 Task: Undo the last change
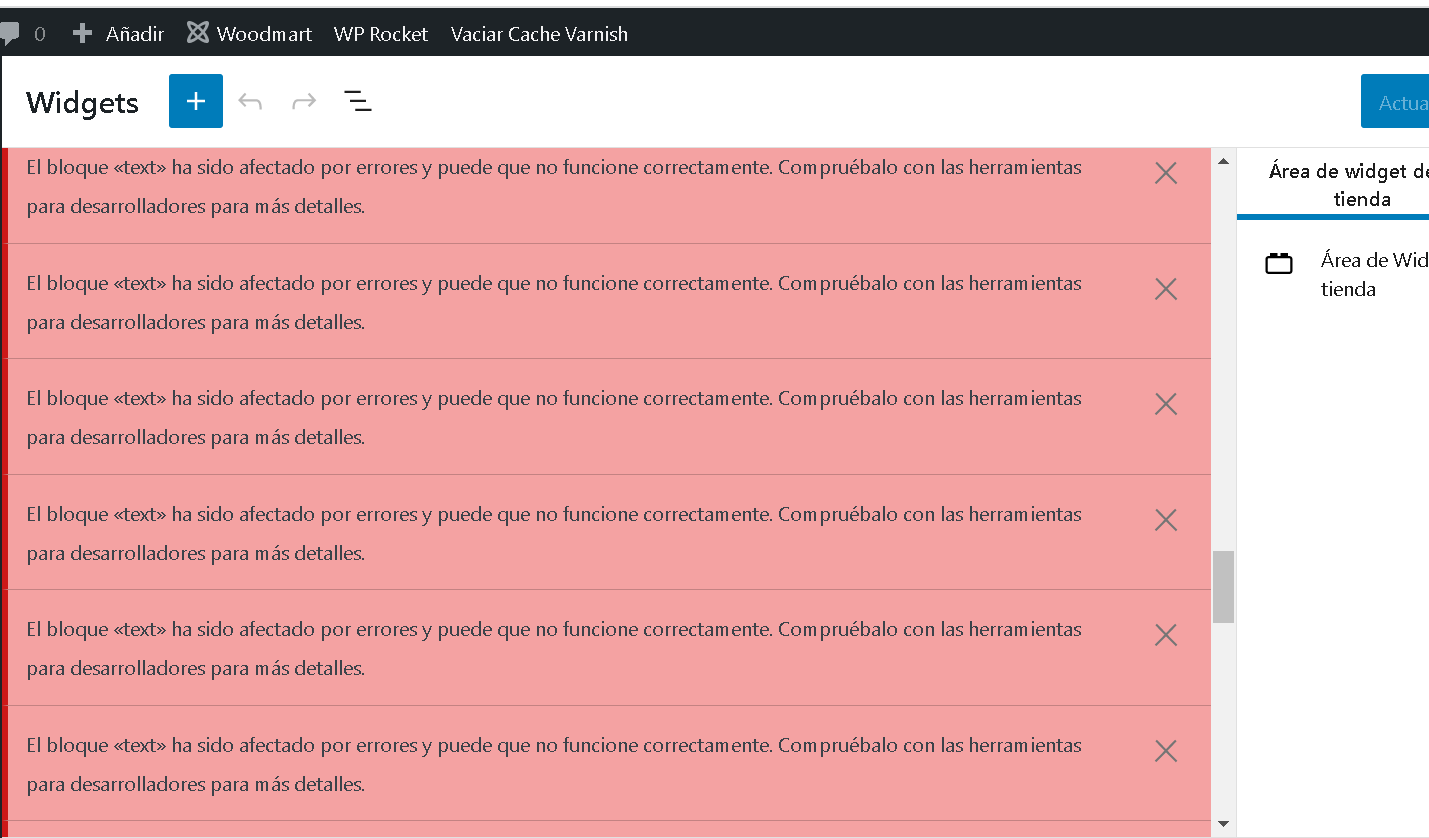point(250,101)
